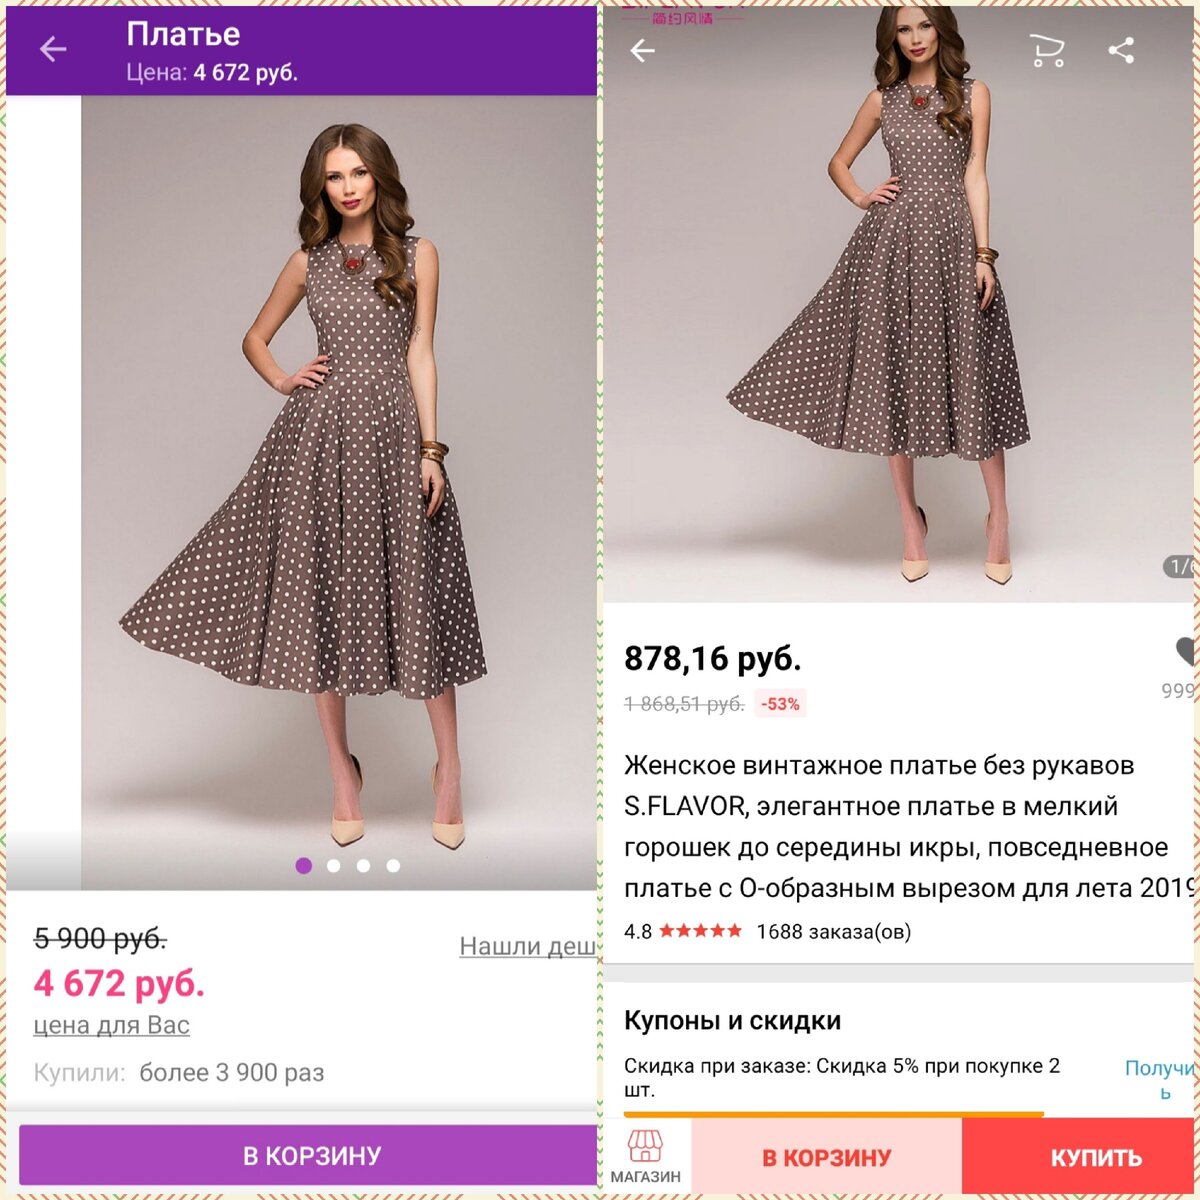Viewport: 1200px width, 1200px height.
Task: Select the third image carousel dot
Action: [x=364, y=865]
